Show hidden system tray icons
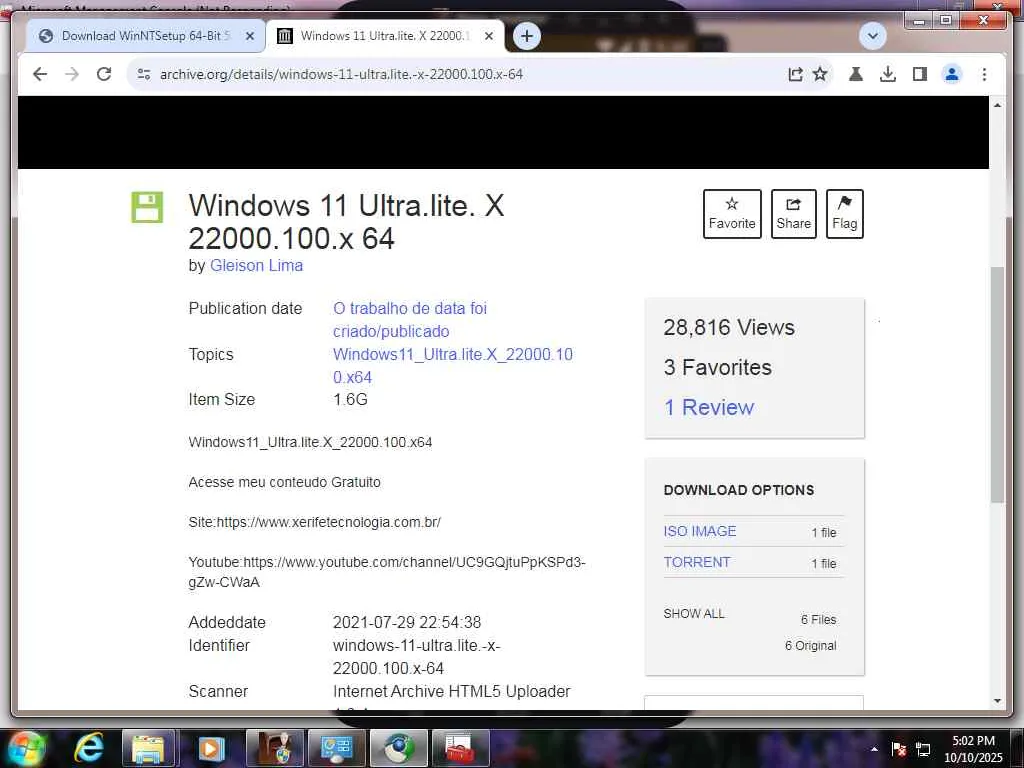Viewport: 1024px width, 768px height. (874, 749)
